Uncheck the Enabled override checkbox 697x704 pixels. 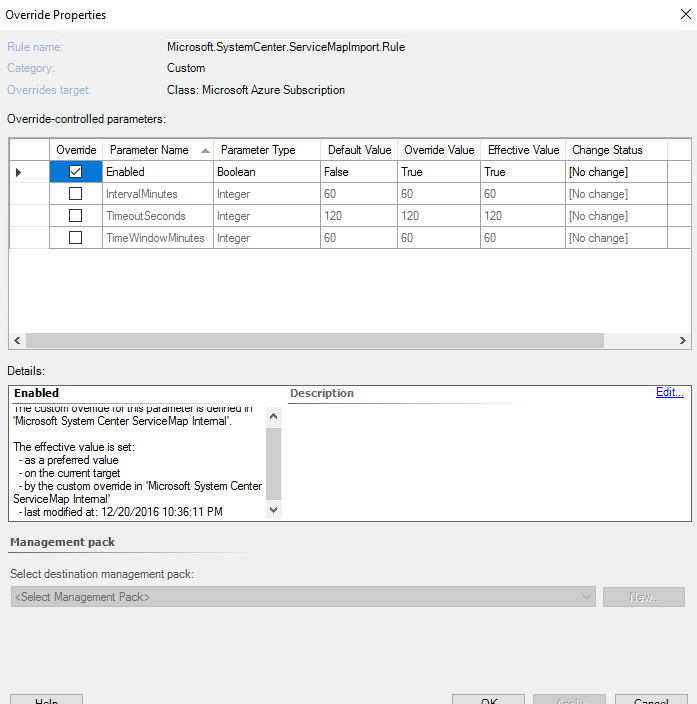pos(75,172)
